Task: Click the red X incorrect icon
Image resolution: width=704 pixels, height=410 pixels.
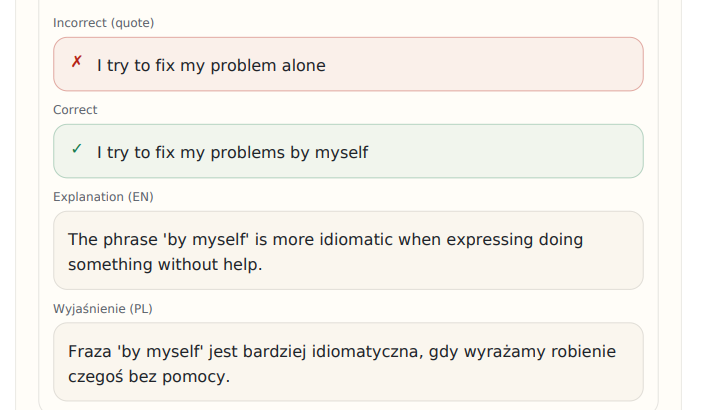Action: coord(76,62)
